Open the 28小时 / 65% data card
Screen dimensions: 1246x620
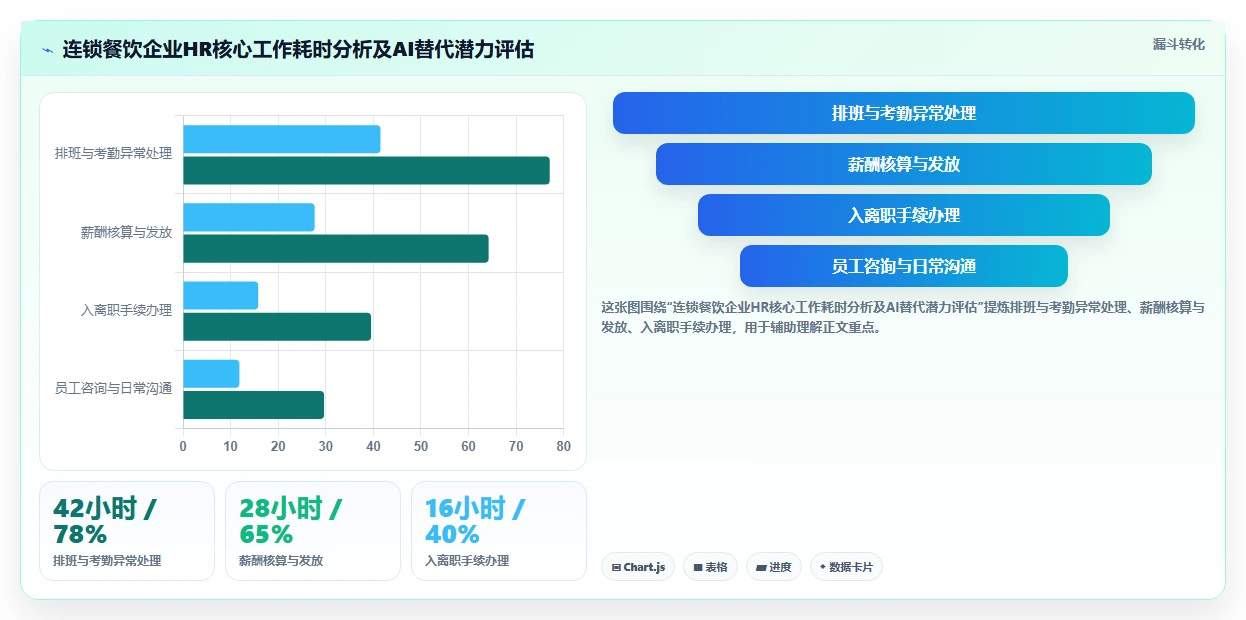click(313, 531)
